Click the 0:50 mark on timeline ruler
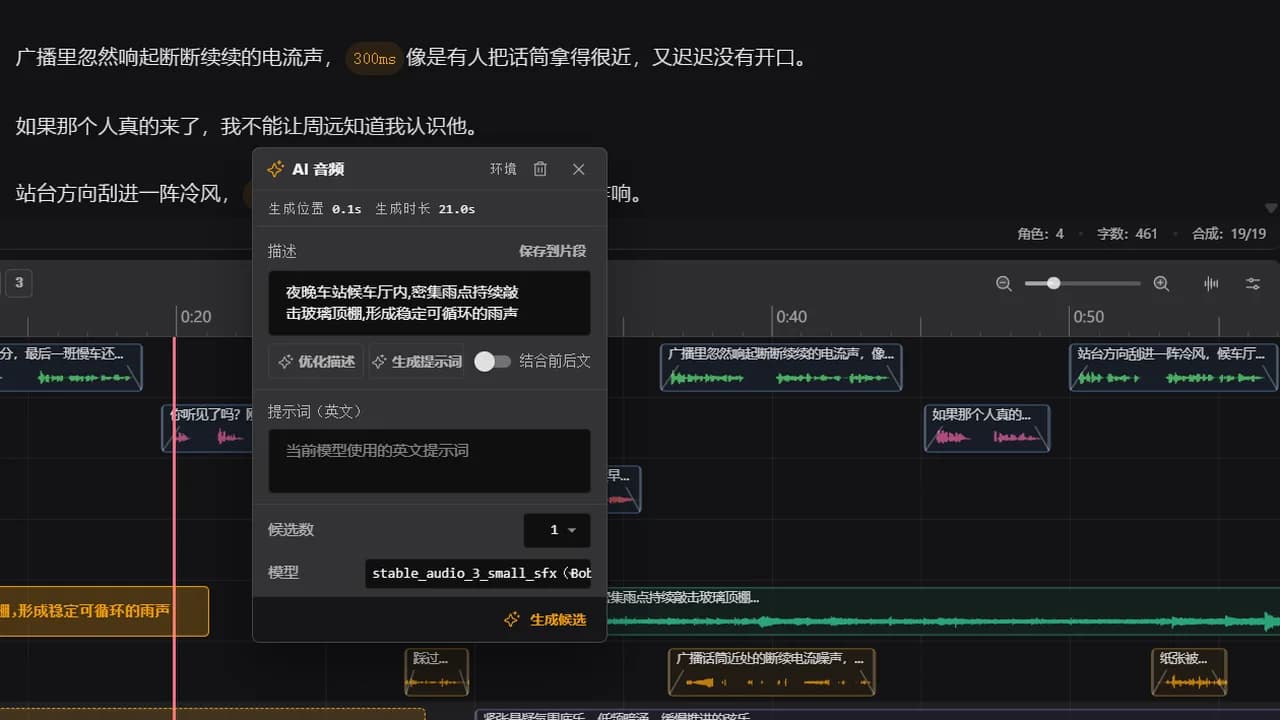 [x=1088, y=317]
